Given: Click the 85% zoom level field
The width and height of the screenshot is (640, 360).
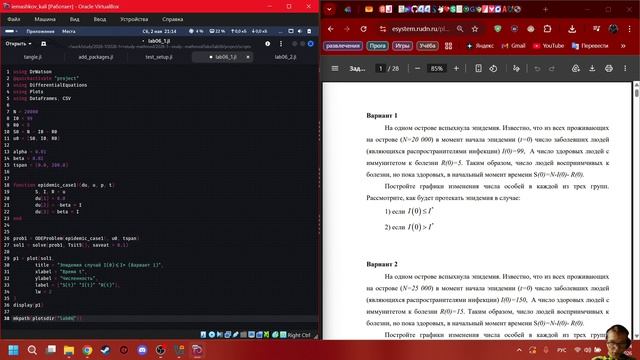Looking at the screenshot, I should (436, 68).
